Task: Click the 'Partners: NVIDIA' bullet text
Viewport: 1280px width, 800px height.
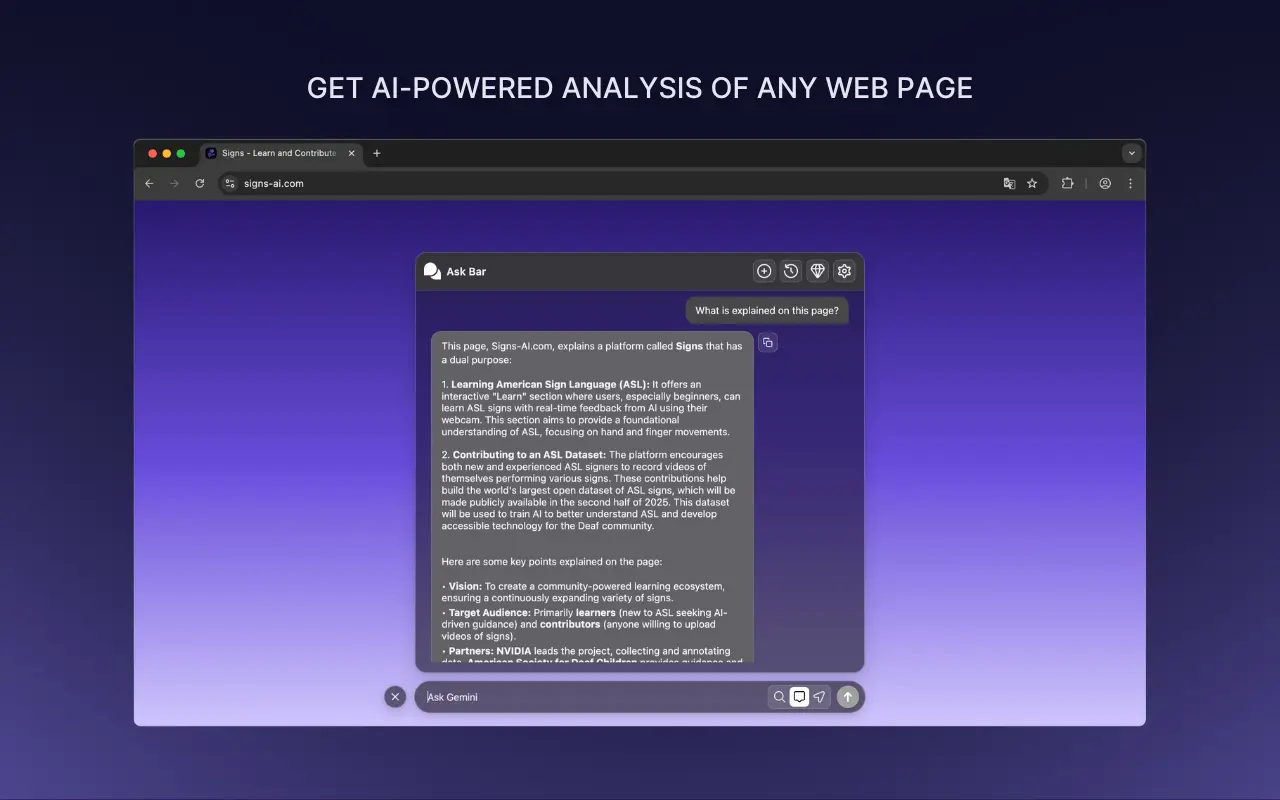Action: pyautogui.click(x=491, y=651)
